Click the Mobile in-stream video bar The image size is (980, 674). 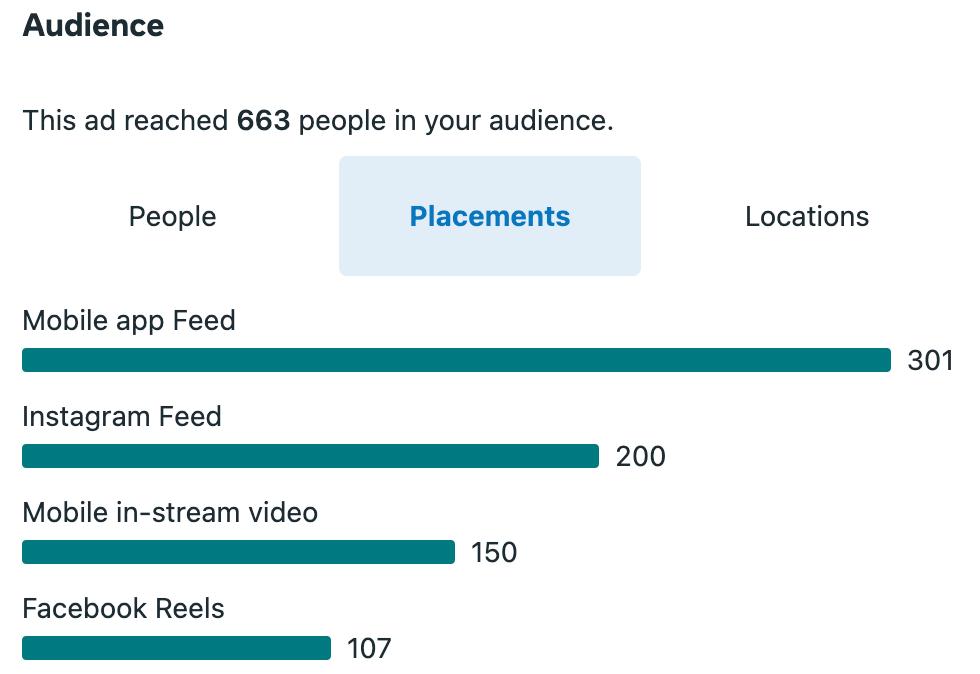tap(238, 552)
